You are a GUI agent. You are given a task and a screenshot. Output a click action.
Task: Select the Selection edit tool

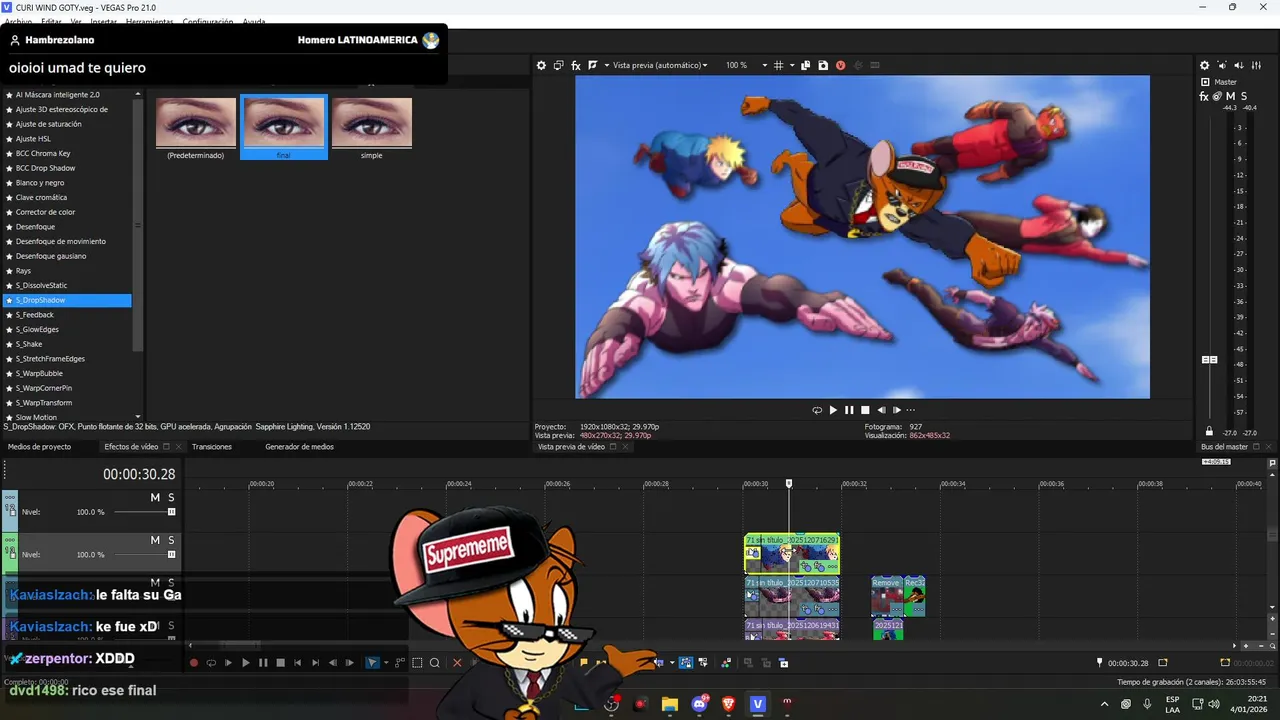pos(417,662)
